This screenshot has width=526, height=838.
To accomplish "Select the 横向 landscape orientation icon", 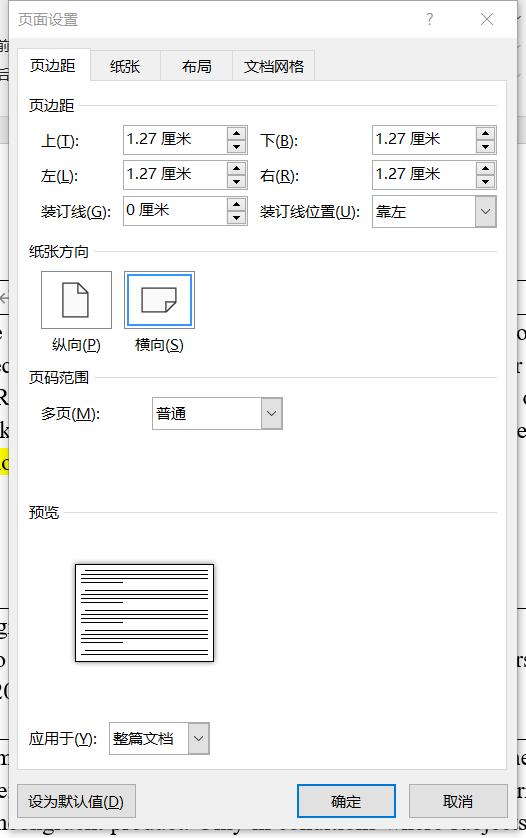I will coord(159,299).
